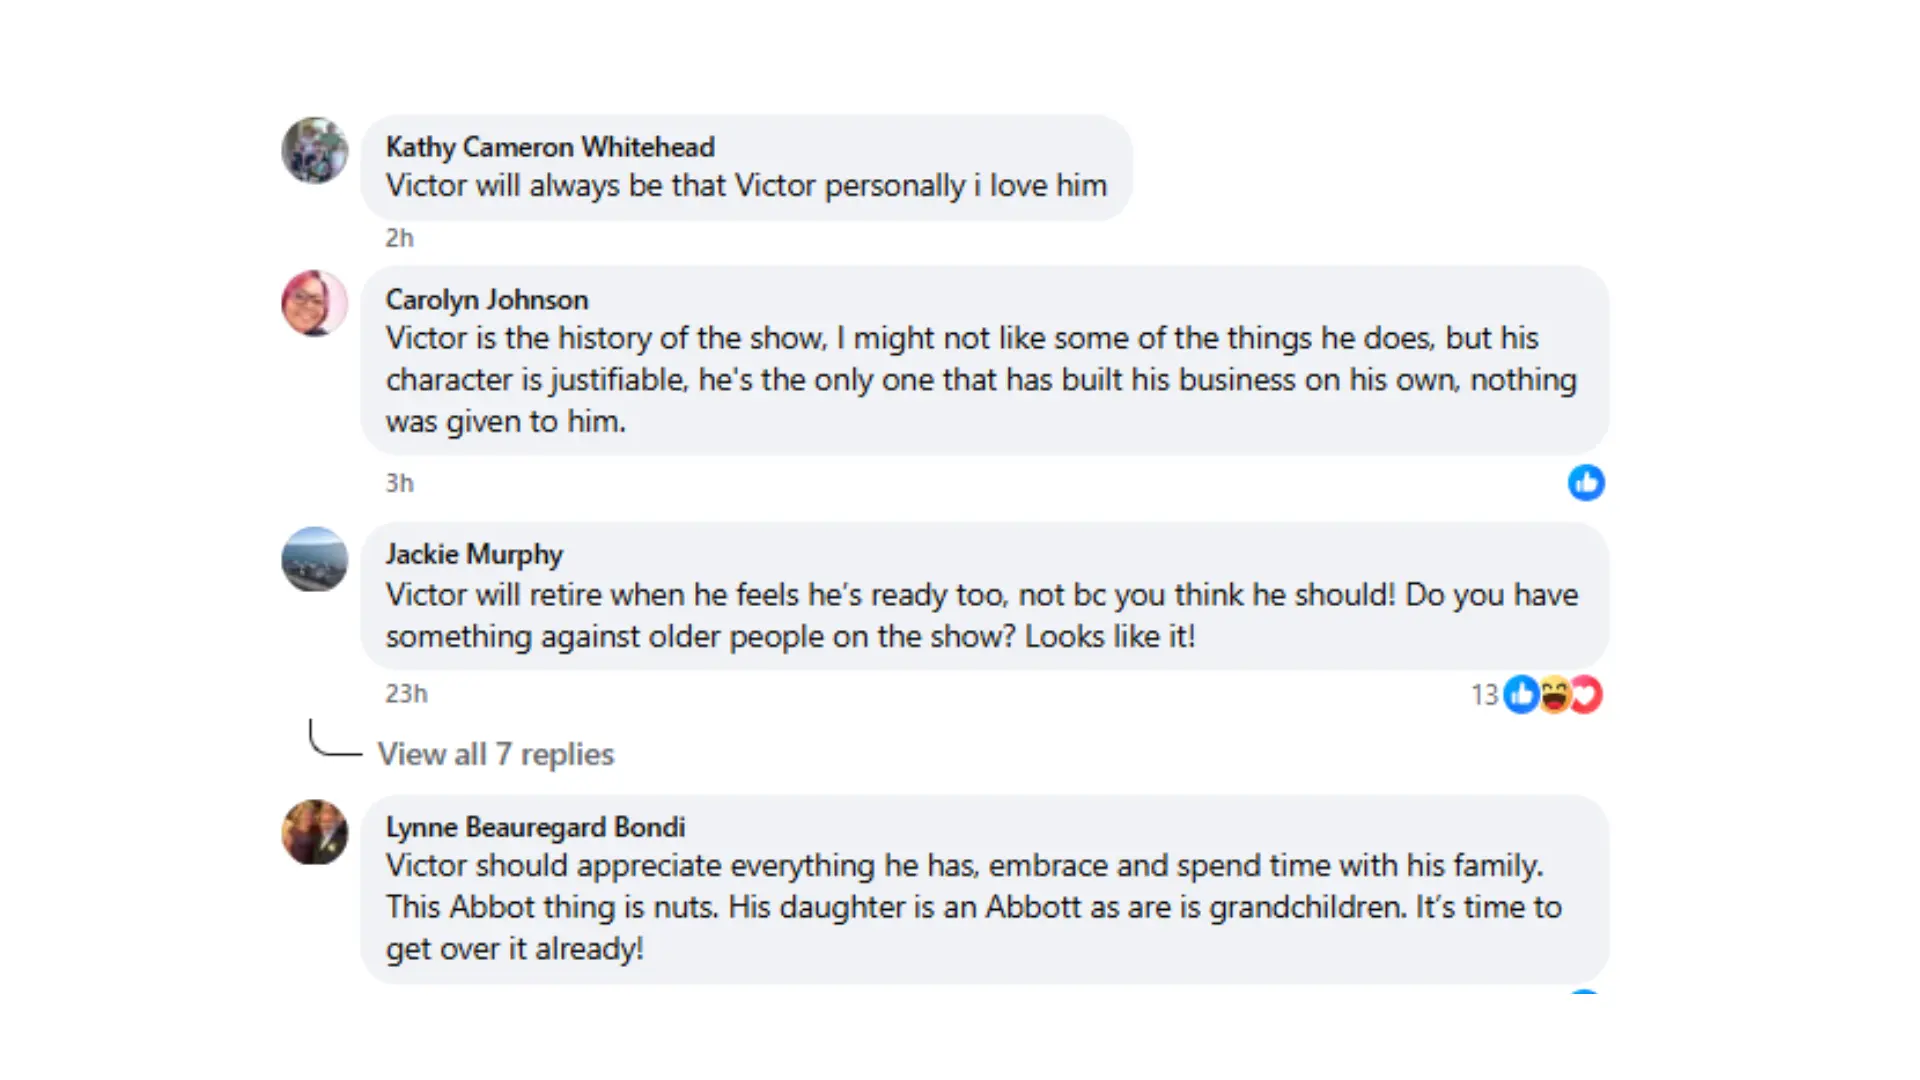Open Kathy Cameron Whitehead's name link
Image resolution: width=1920 pixels, height=1080 pixels.
(x=550, y=147)
